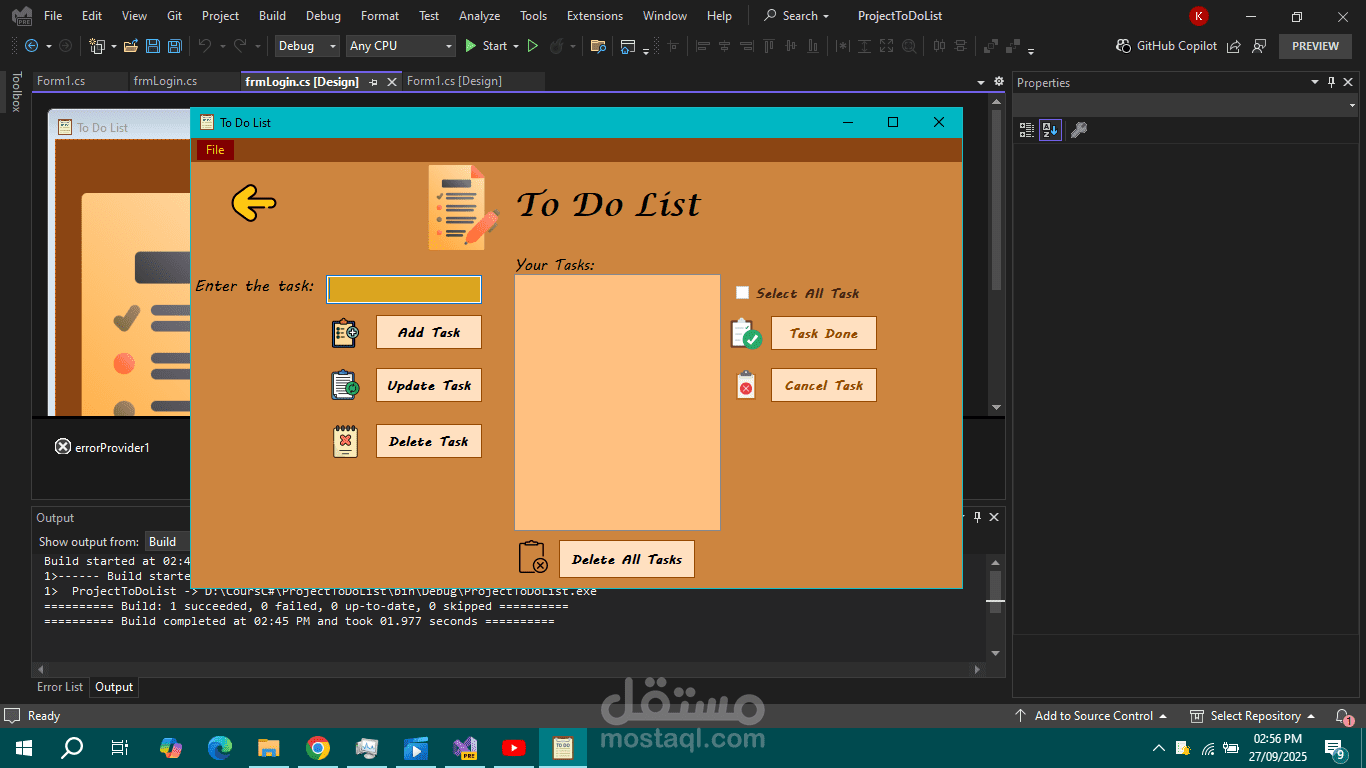Check the Select All Task checkbox
The width and height of the screenshot is (1366, 768).
click(x=743, y=292)
